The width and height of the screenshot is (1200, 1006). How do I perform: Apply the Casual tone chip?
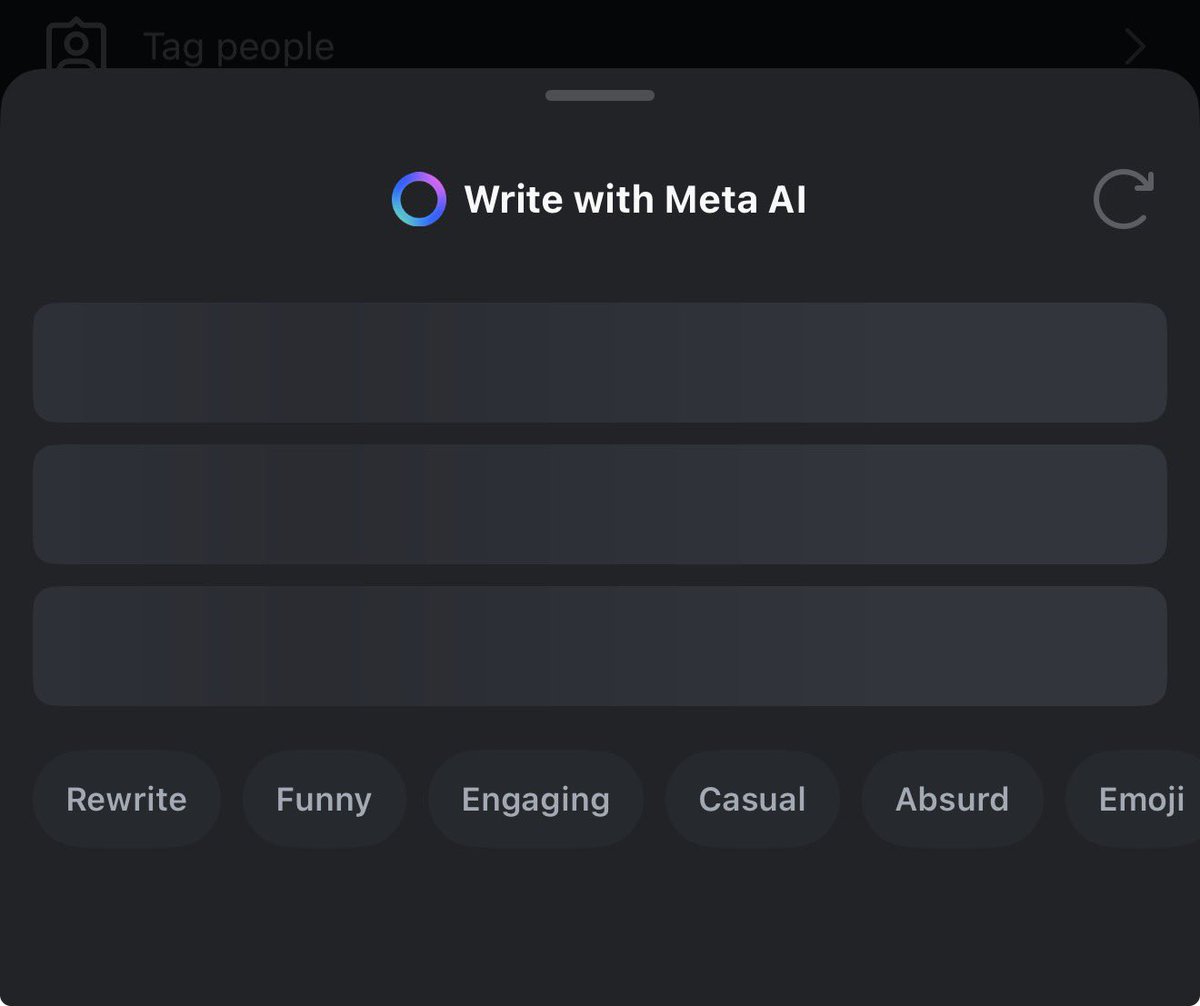pyautogui.click(x=752, y=800)
